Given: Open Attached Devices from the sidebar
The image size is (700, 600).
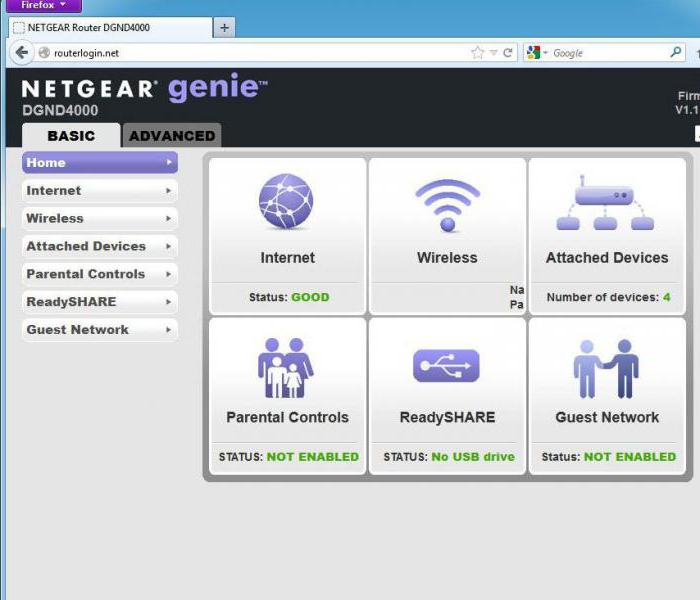Looking at the screenshot, I should click(x=100, y=246).
